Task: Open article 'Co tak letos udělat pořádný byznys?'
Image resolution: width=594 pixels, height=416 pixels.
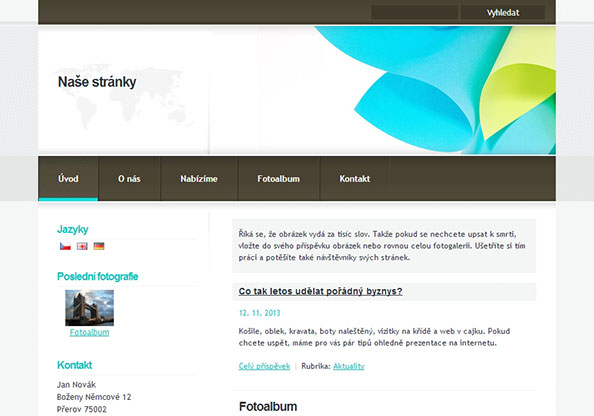Action: [320, 291]
